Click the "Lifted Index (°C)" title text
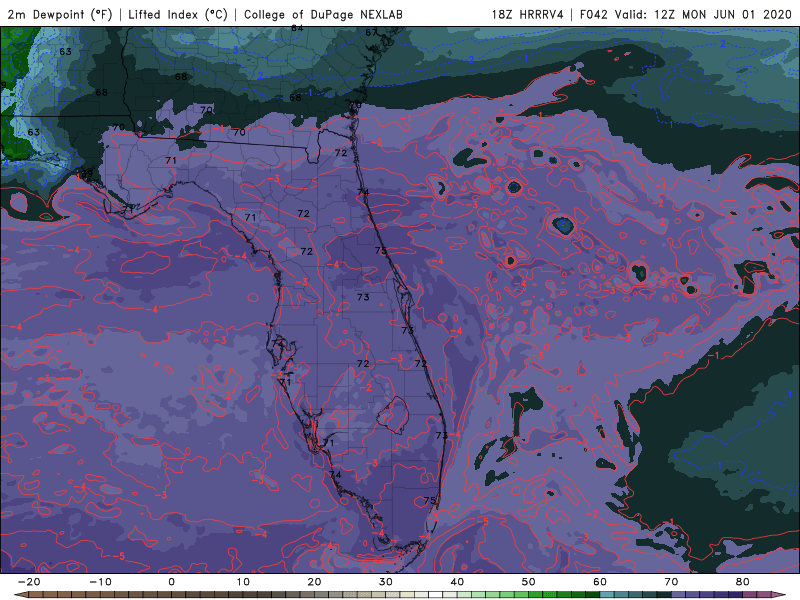The height and width of the screenshot is (600, 800). tap(178, 14)
